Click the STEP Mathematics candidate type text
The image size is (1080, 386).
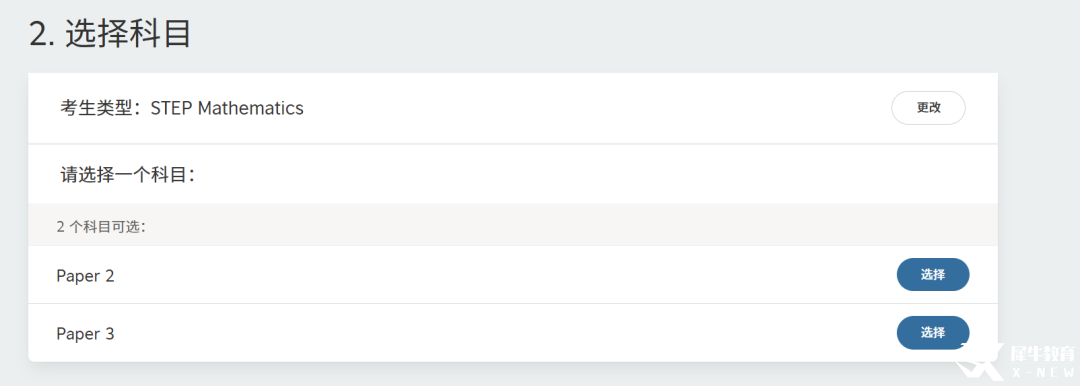point(227,108)
